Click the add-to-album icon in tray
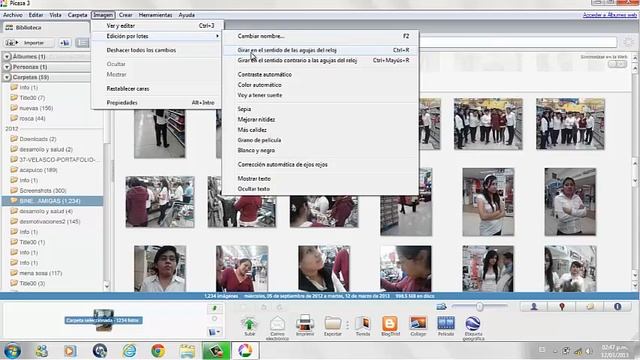 pyautogui.click(x=214, y=332)
